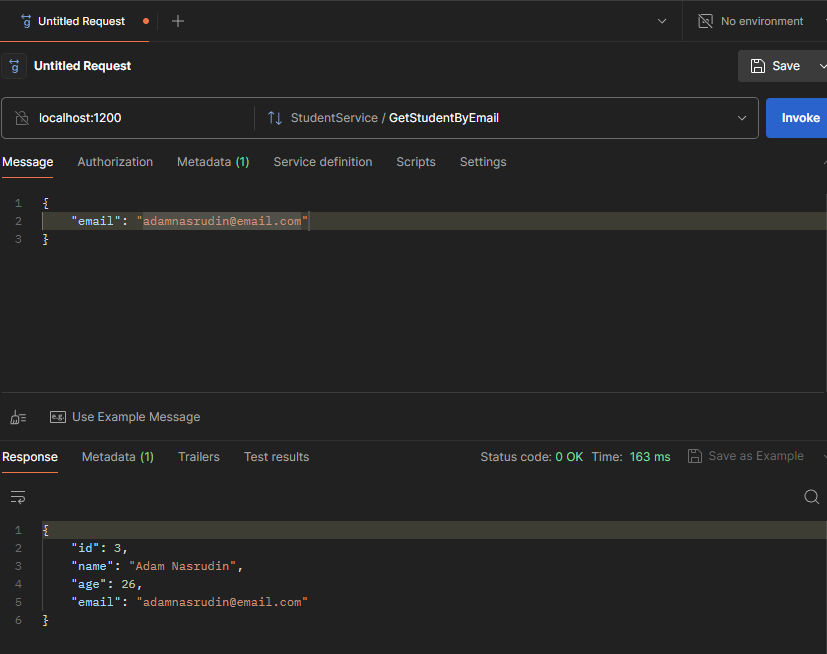Open the Authorization tab
Viewport: 827px width, 654px height.
115,162
